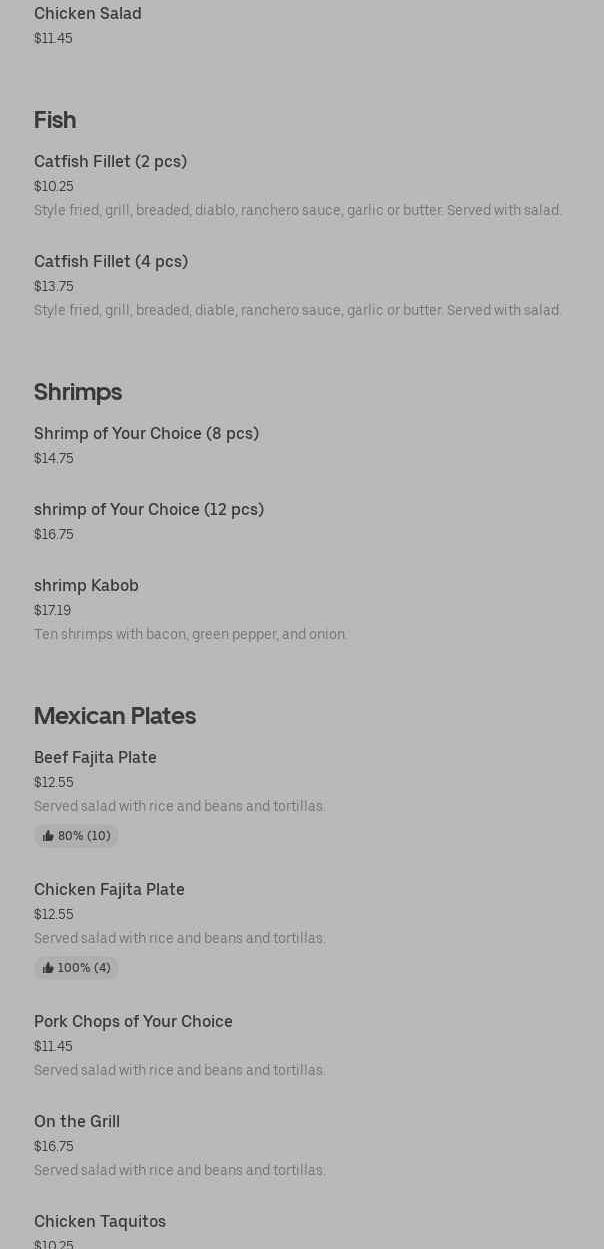604x1249 pixels.
Task: Click the 100% (4) rating badge
Action: (76, 968)
